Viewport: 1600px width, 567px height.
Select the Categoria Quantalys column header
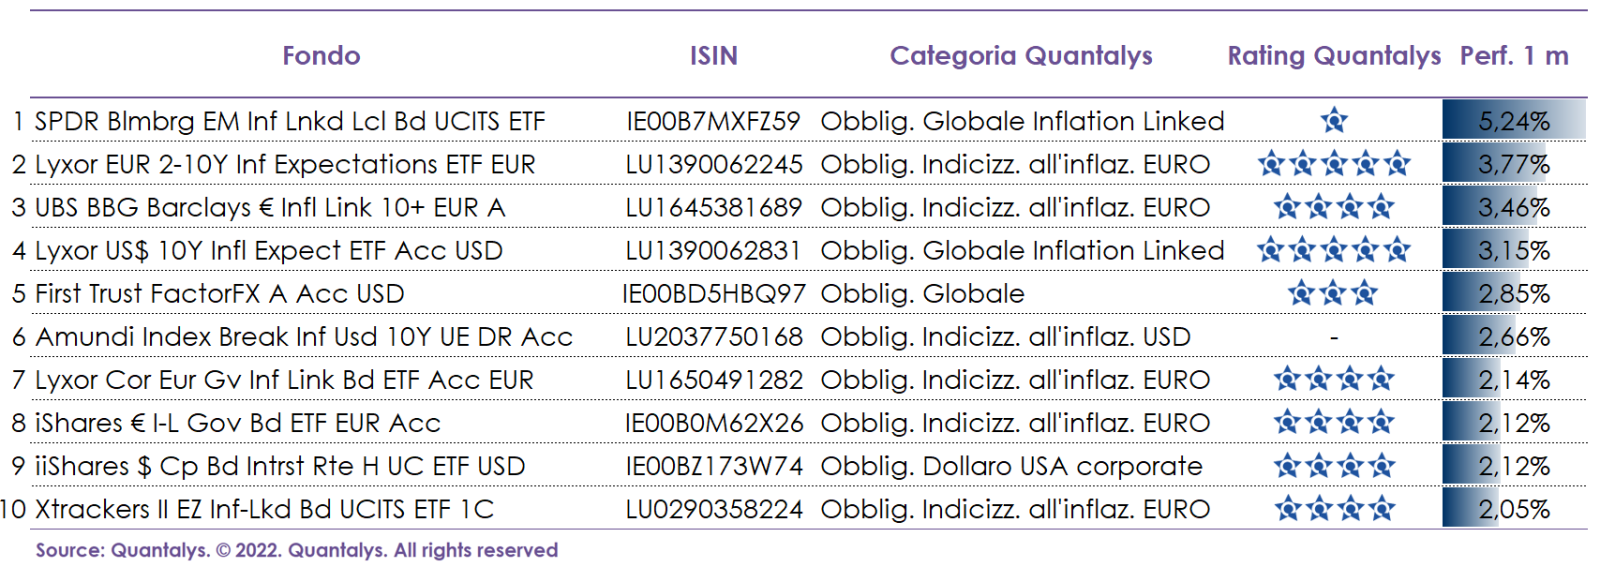1021,56
